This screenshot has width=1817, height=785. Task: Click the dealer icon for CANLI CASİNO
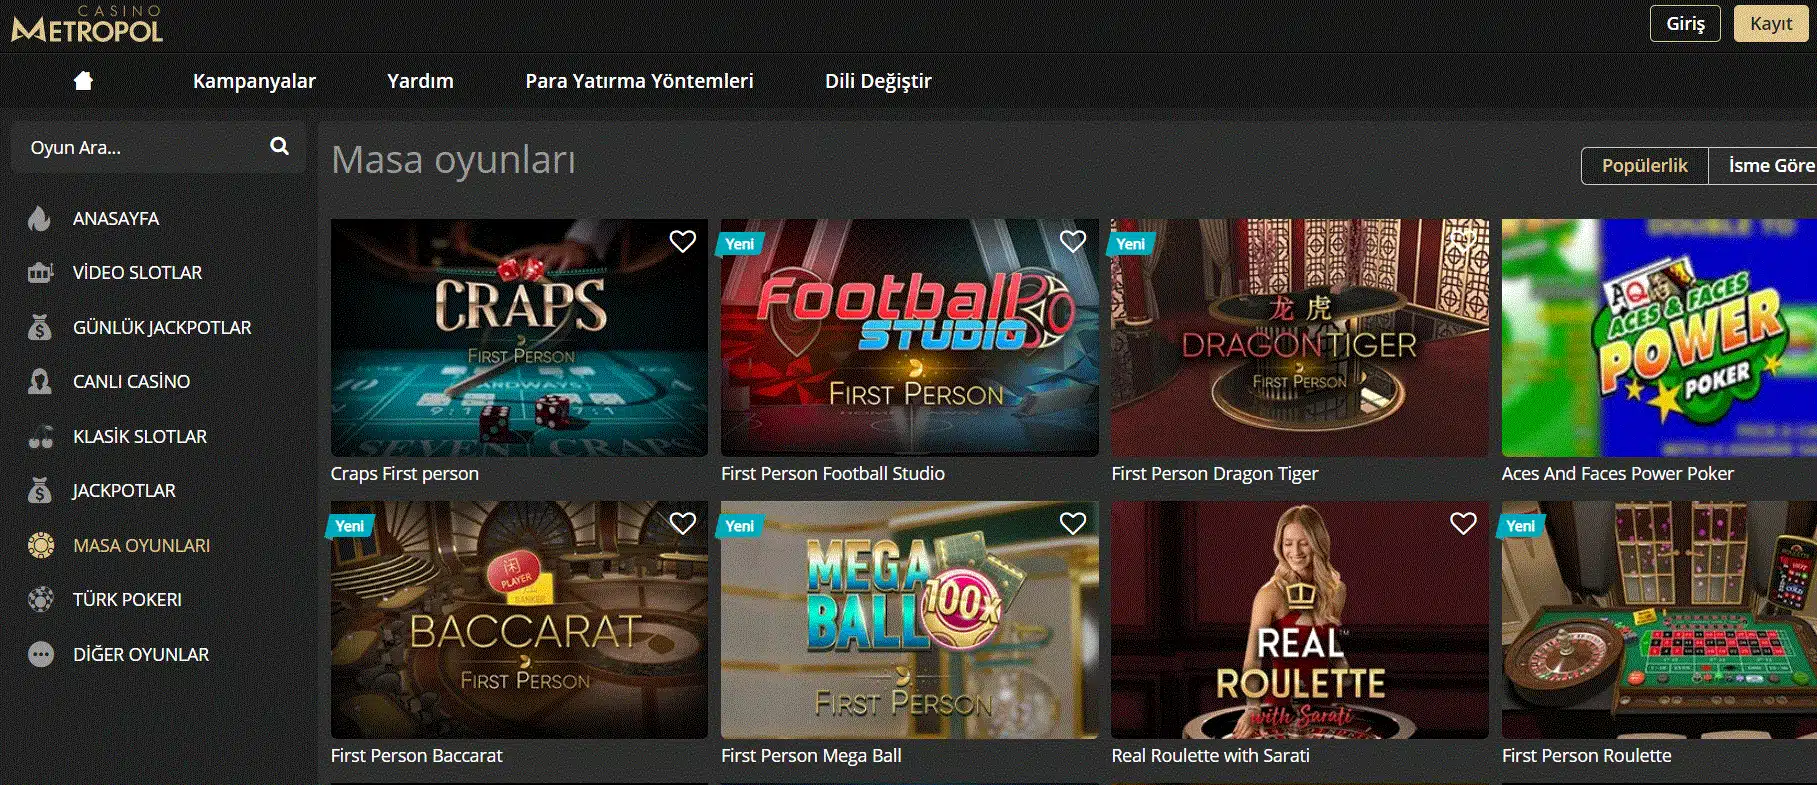40,381
